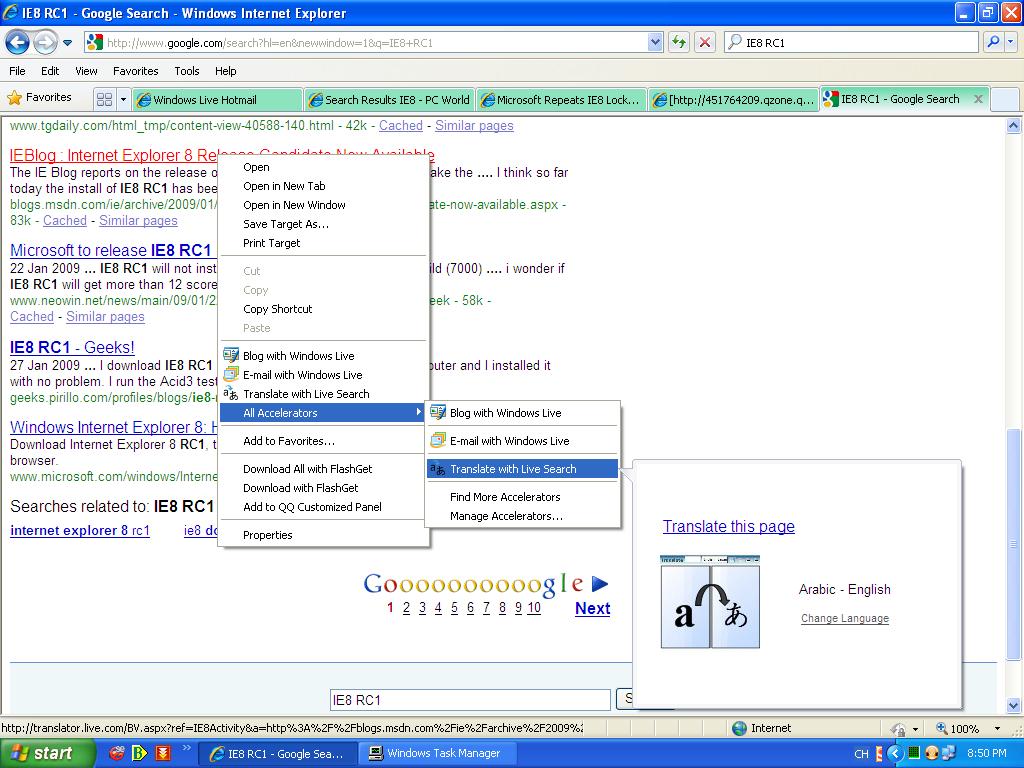Open the Edit menu
This screenshot has width=1024, height=768.
tap(50, 71)
